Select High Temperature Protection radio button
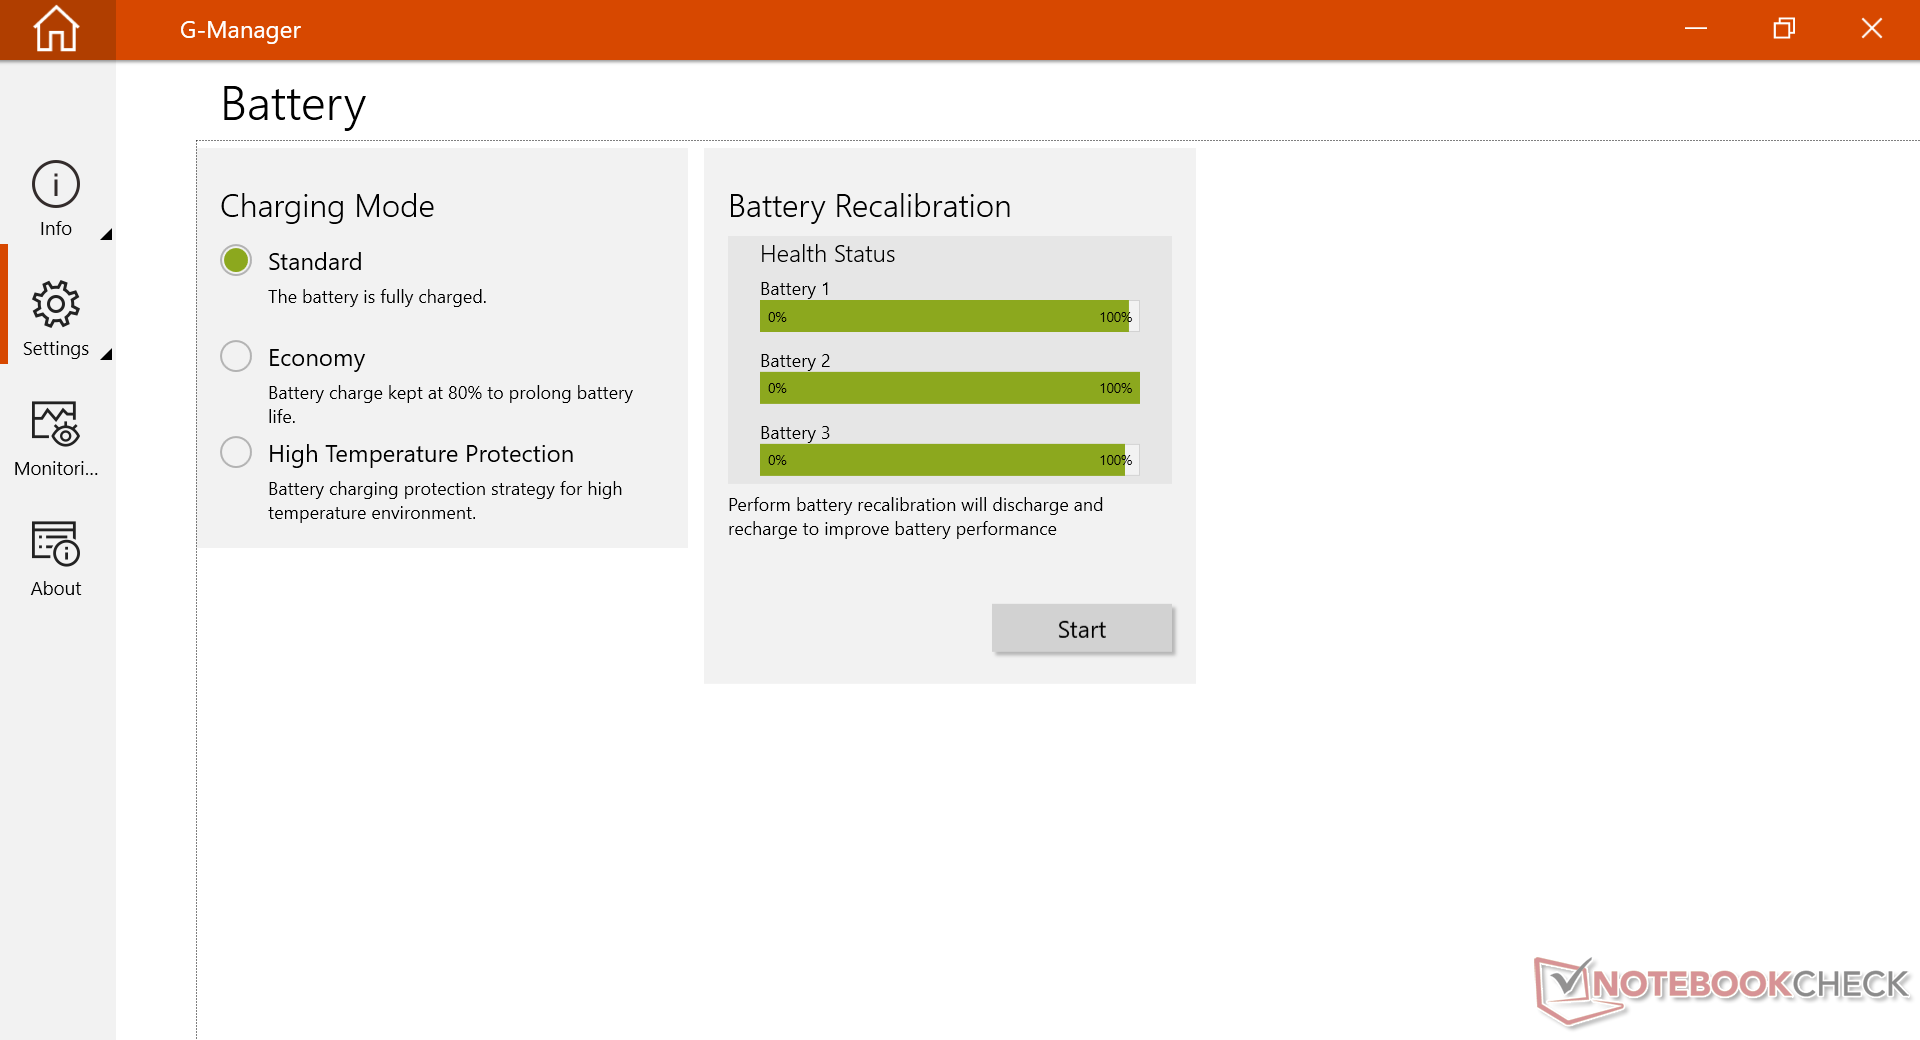 point(236,452)
